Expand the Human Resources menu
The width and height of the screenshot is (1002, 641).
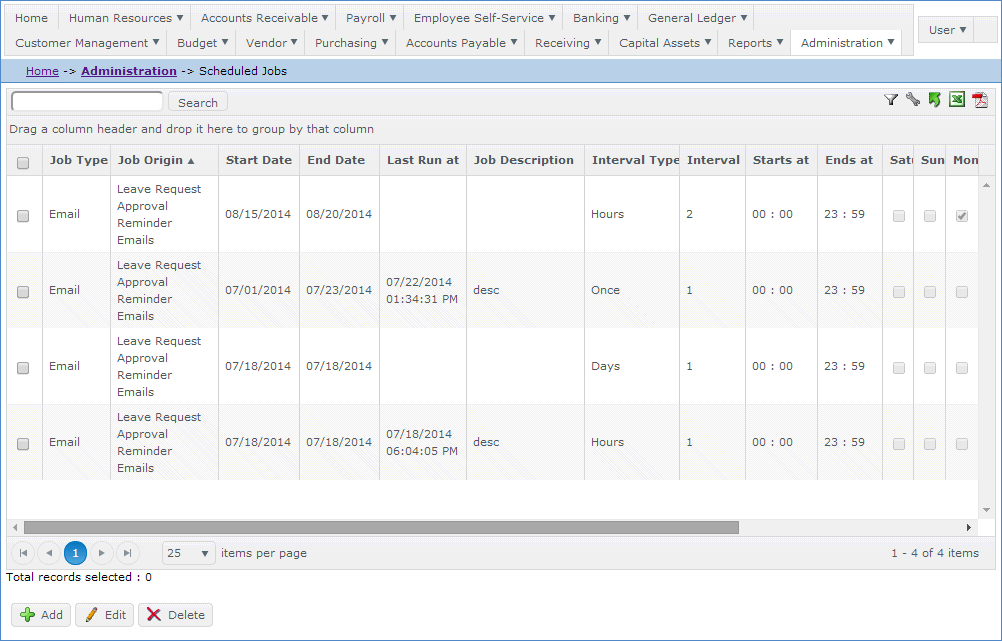pyautogui.click(x=125, y=18)
